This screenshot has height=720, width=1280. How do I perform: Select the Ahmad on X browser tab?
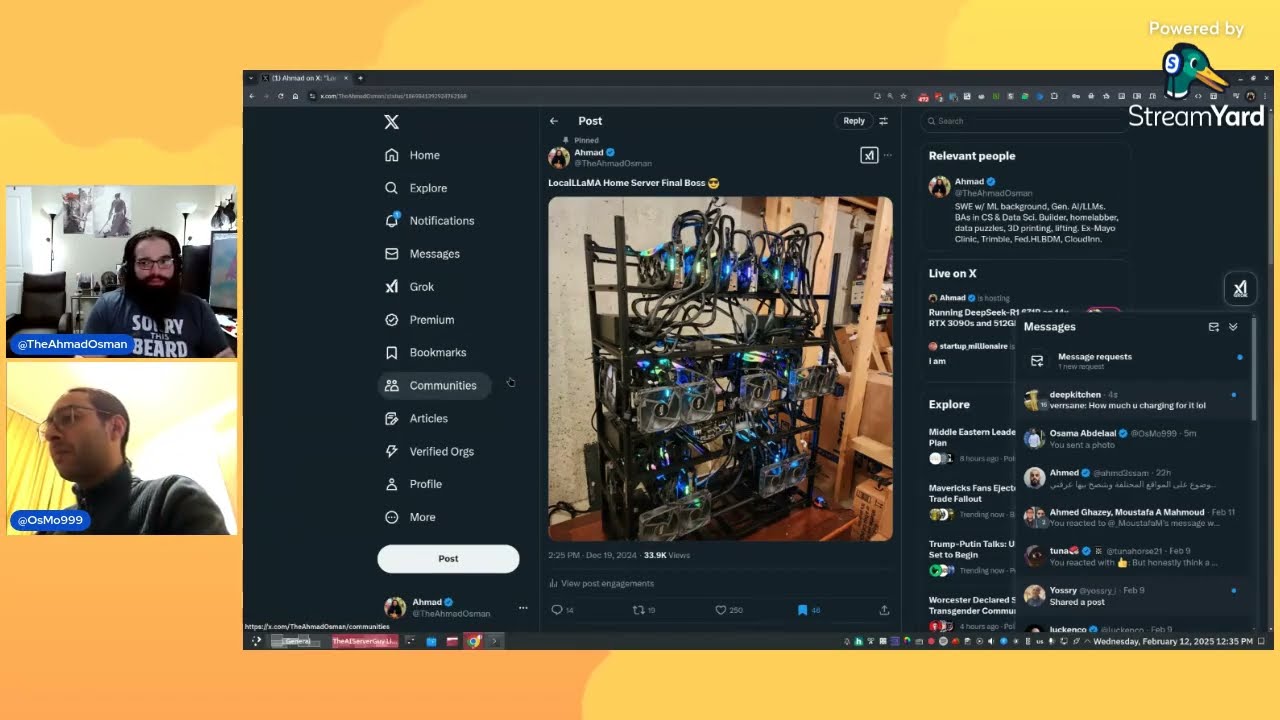click(304, 78)
